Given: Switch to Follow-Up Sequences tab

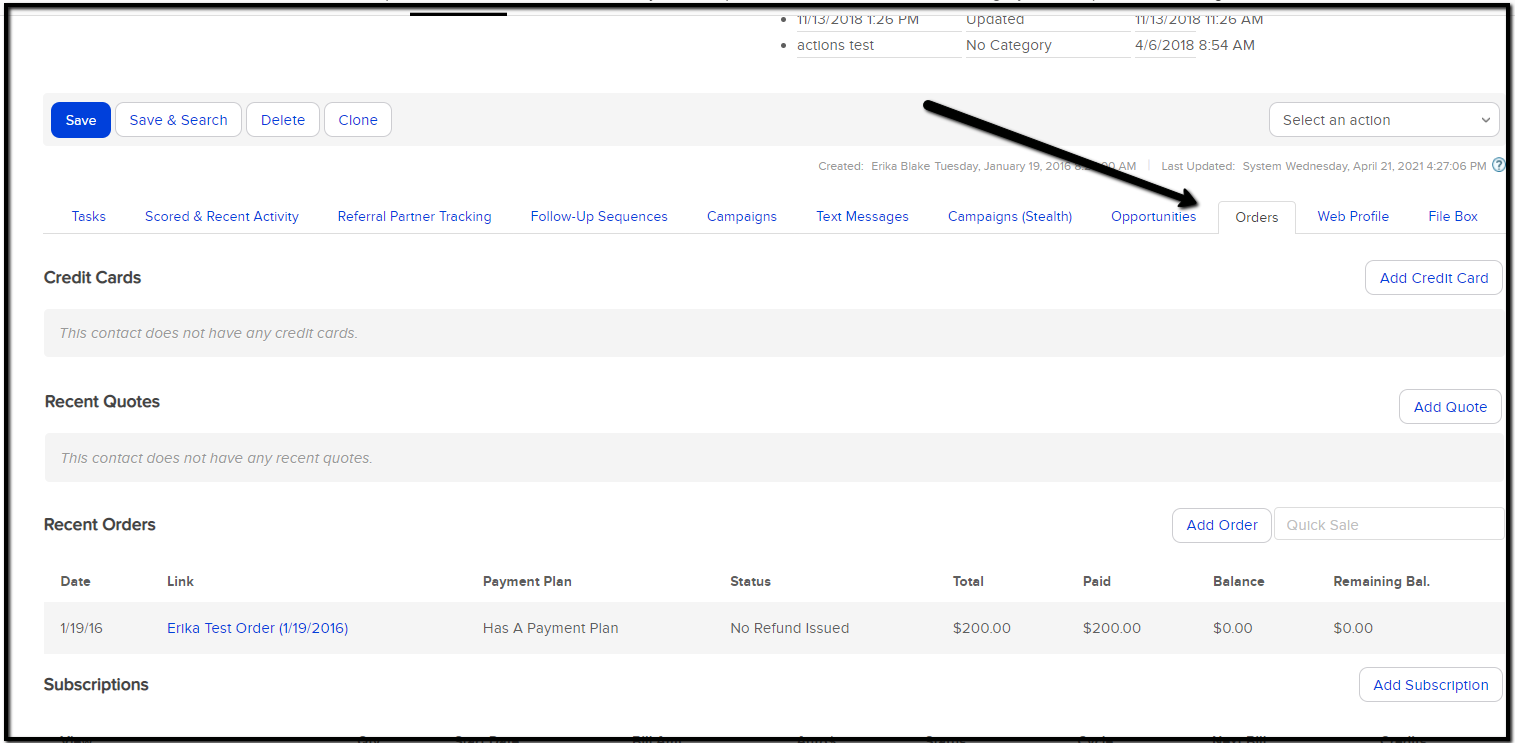Looking at the screenshot, I should 599,216.
